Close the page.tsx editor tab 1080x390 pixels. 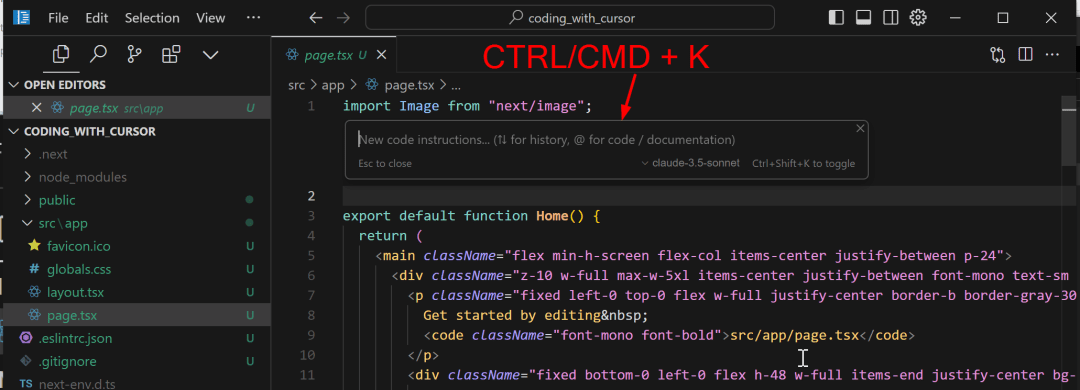[x=382, y=54]
